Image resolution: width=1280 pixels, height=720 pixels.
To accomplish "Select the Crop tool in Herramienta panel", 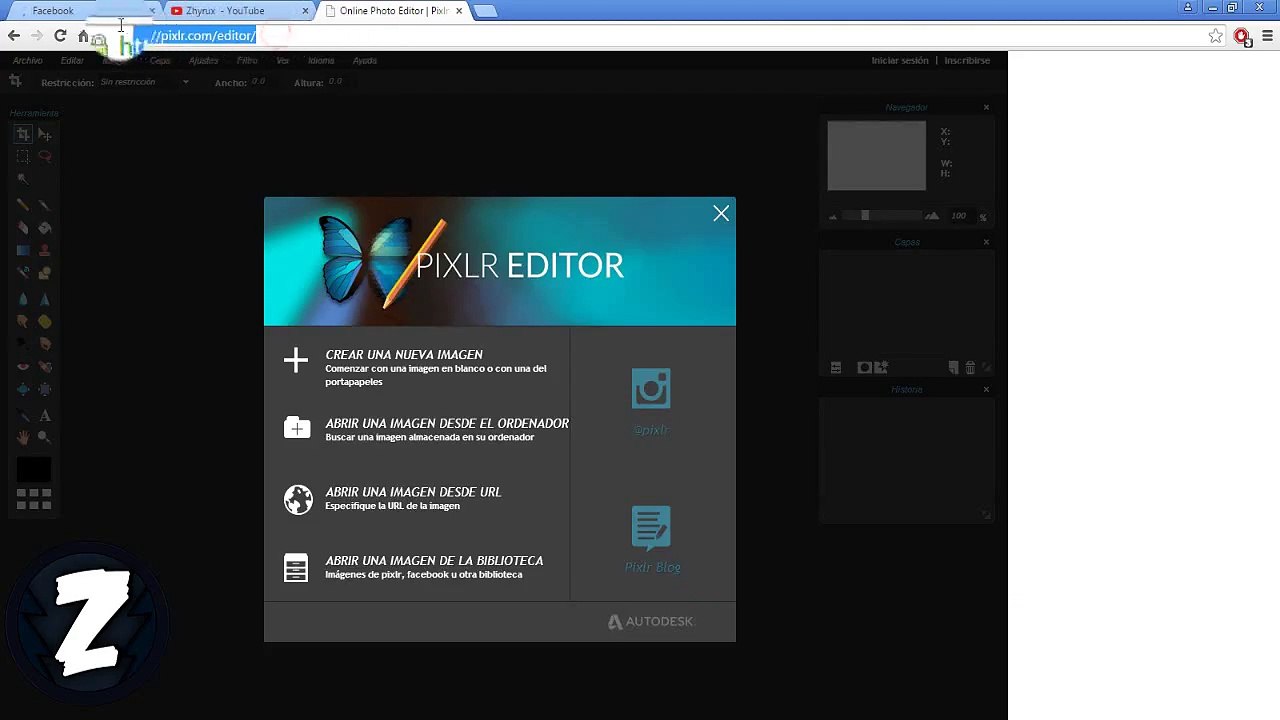I will tap(23, 134).
